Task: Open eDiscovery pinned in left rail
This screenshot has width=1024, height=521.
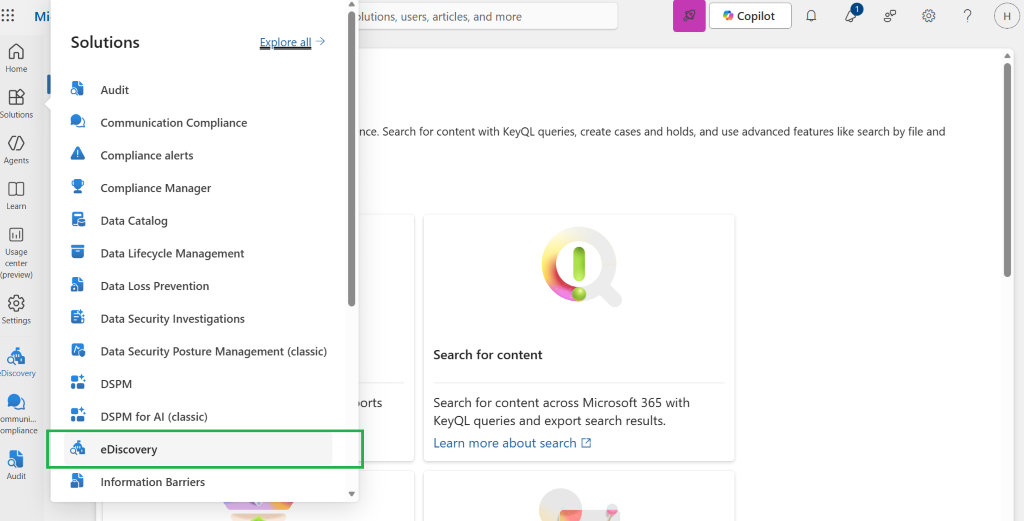Action: [x=16, y=362]
